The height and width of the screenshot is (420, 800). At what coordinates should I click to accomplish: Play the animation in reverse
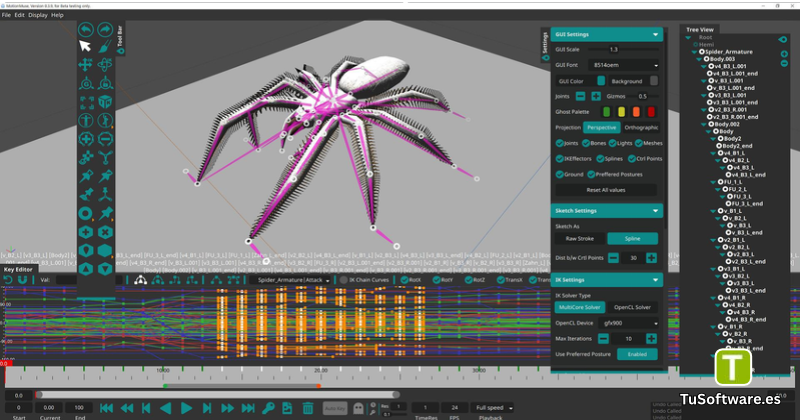coord(165,408)
